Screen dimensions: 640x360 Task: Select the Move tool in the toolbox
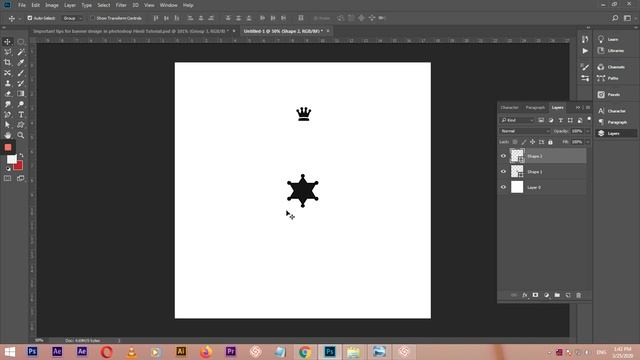(x=7, y=42)
